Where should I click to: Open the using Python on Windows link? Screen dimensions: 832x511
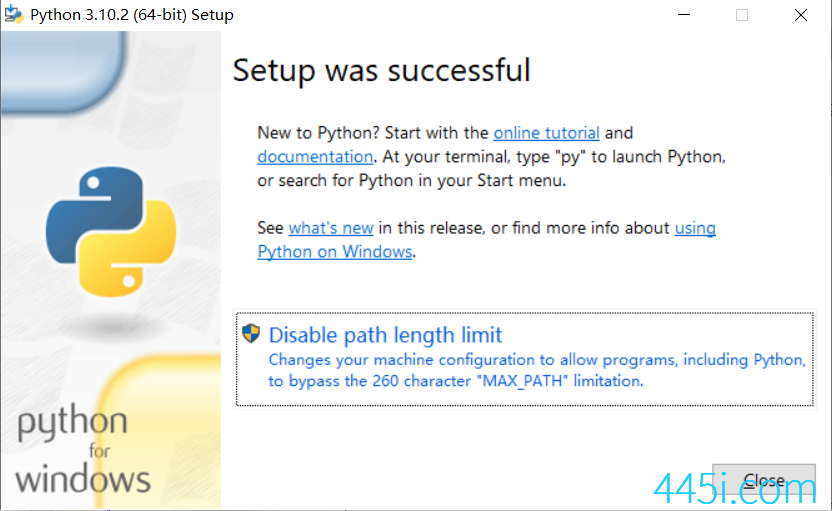tap(695, 228)
